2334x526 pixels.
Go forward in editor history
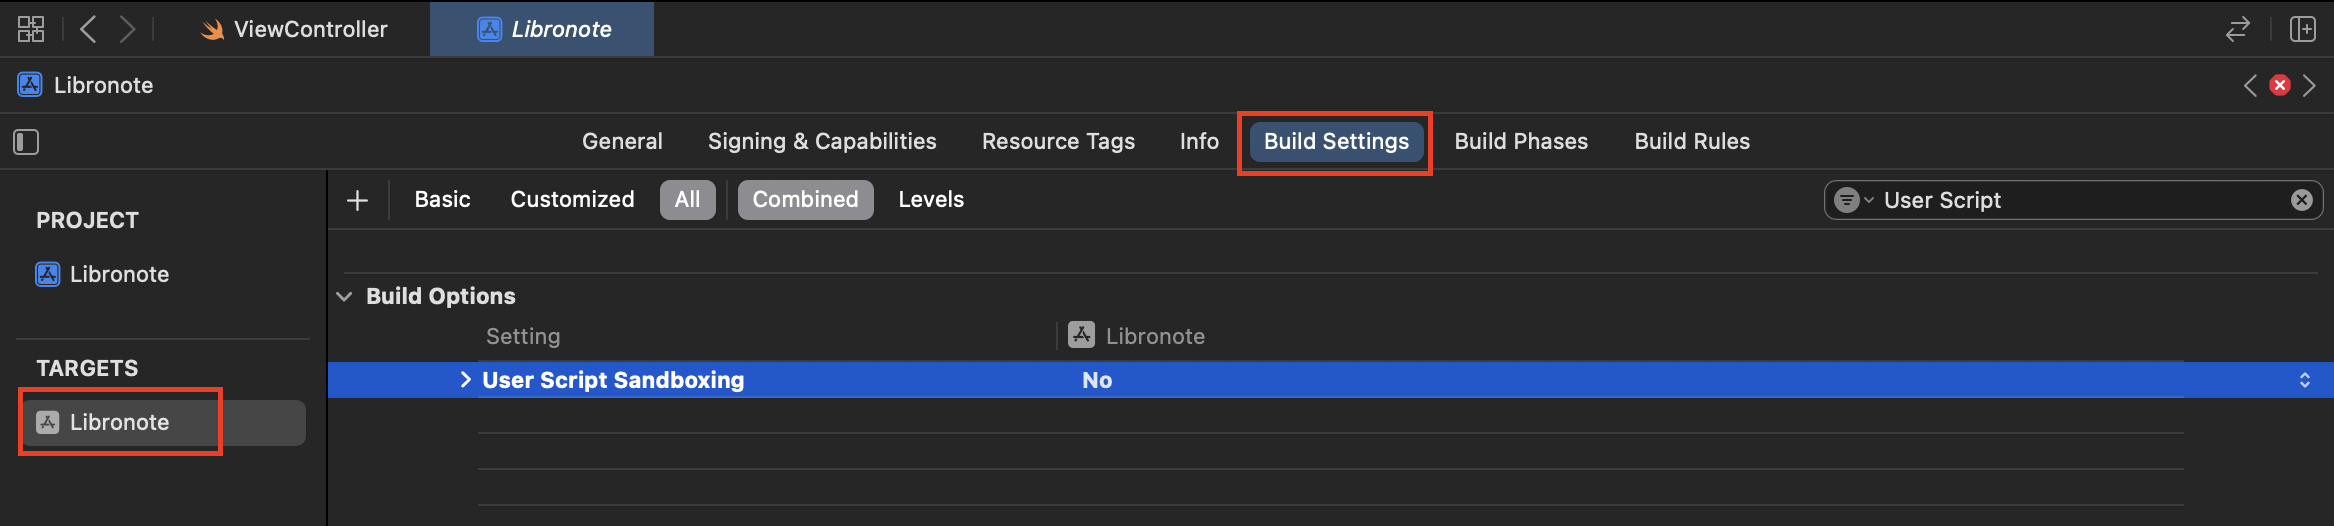click(127, 29)
